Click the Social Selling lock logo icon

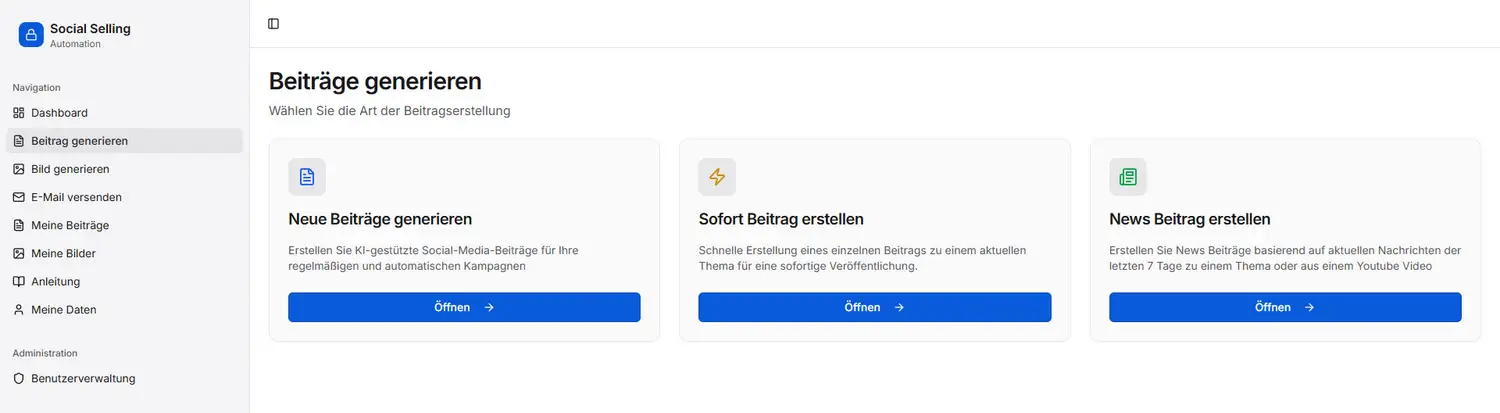coord(31,35)
